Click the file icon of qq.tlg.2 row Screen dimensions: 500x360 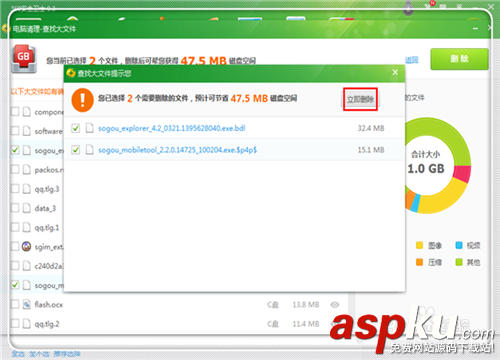click(27, 323)
